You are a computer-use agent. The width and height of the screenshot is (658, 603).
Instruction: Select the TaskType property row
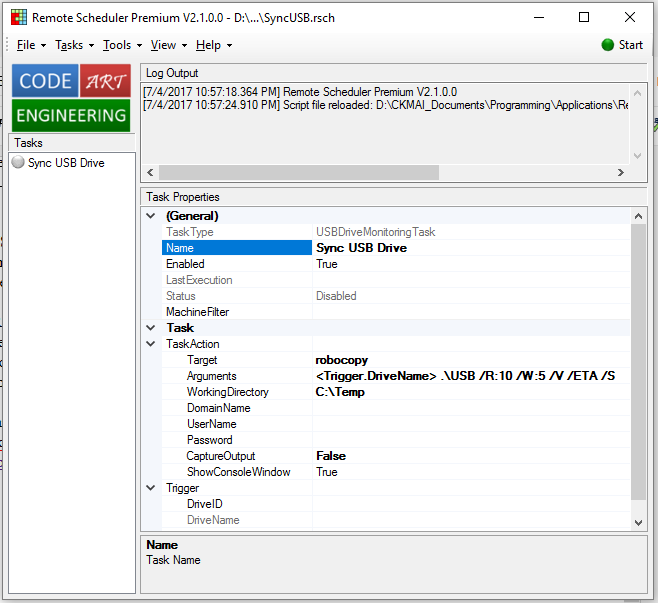[x=396, y=232]
